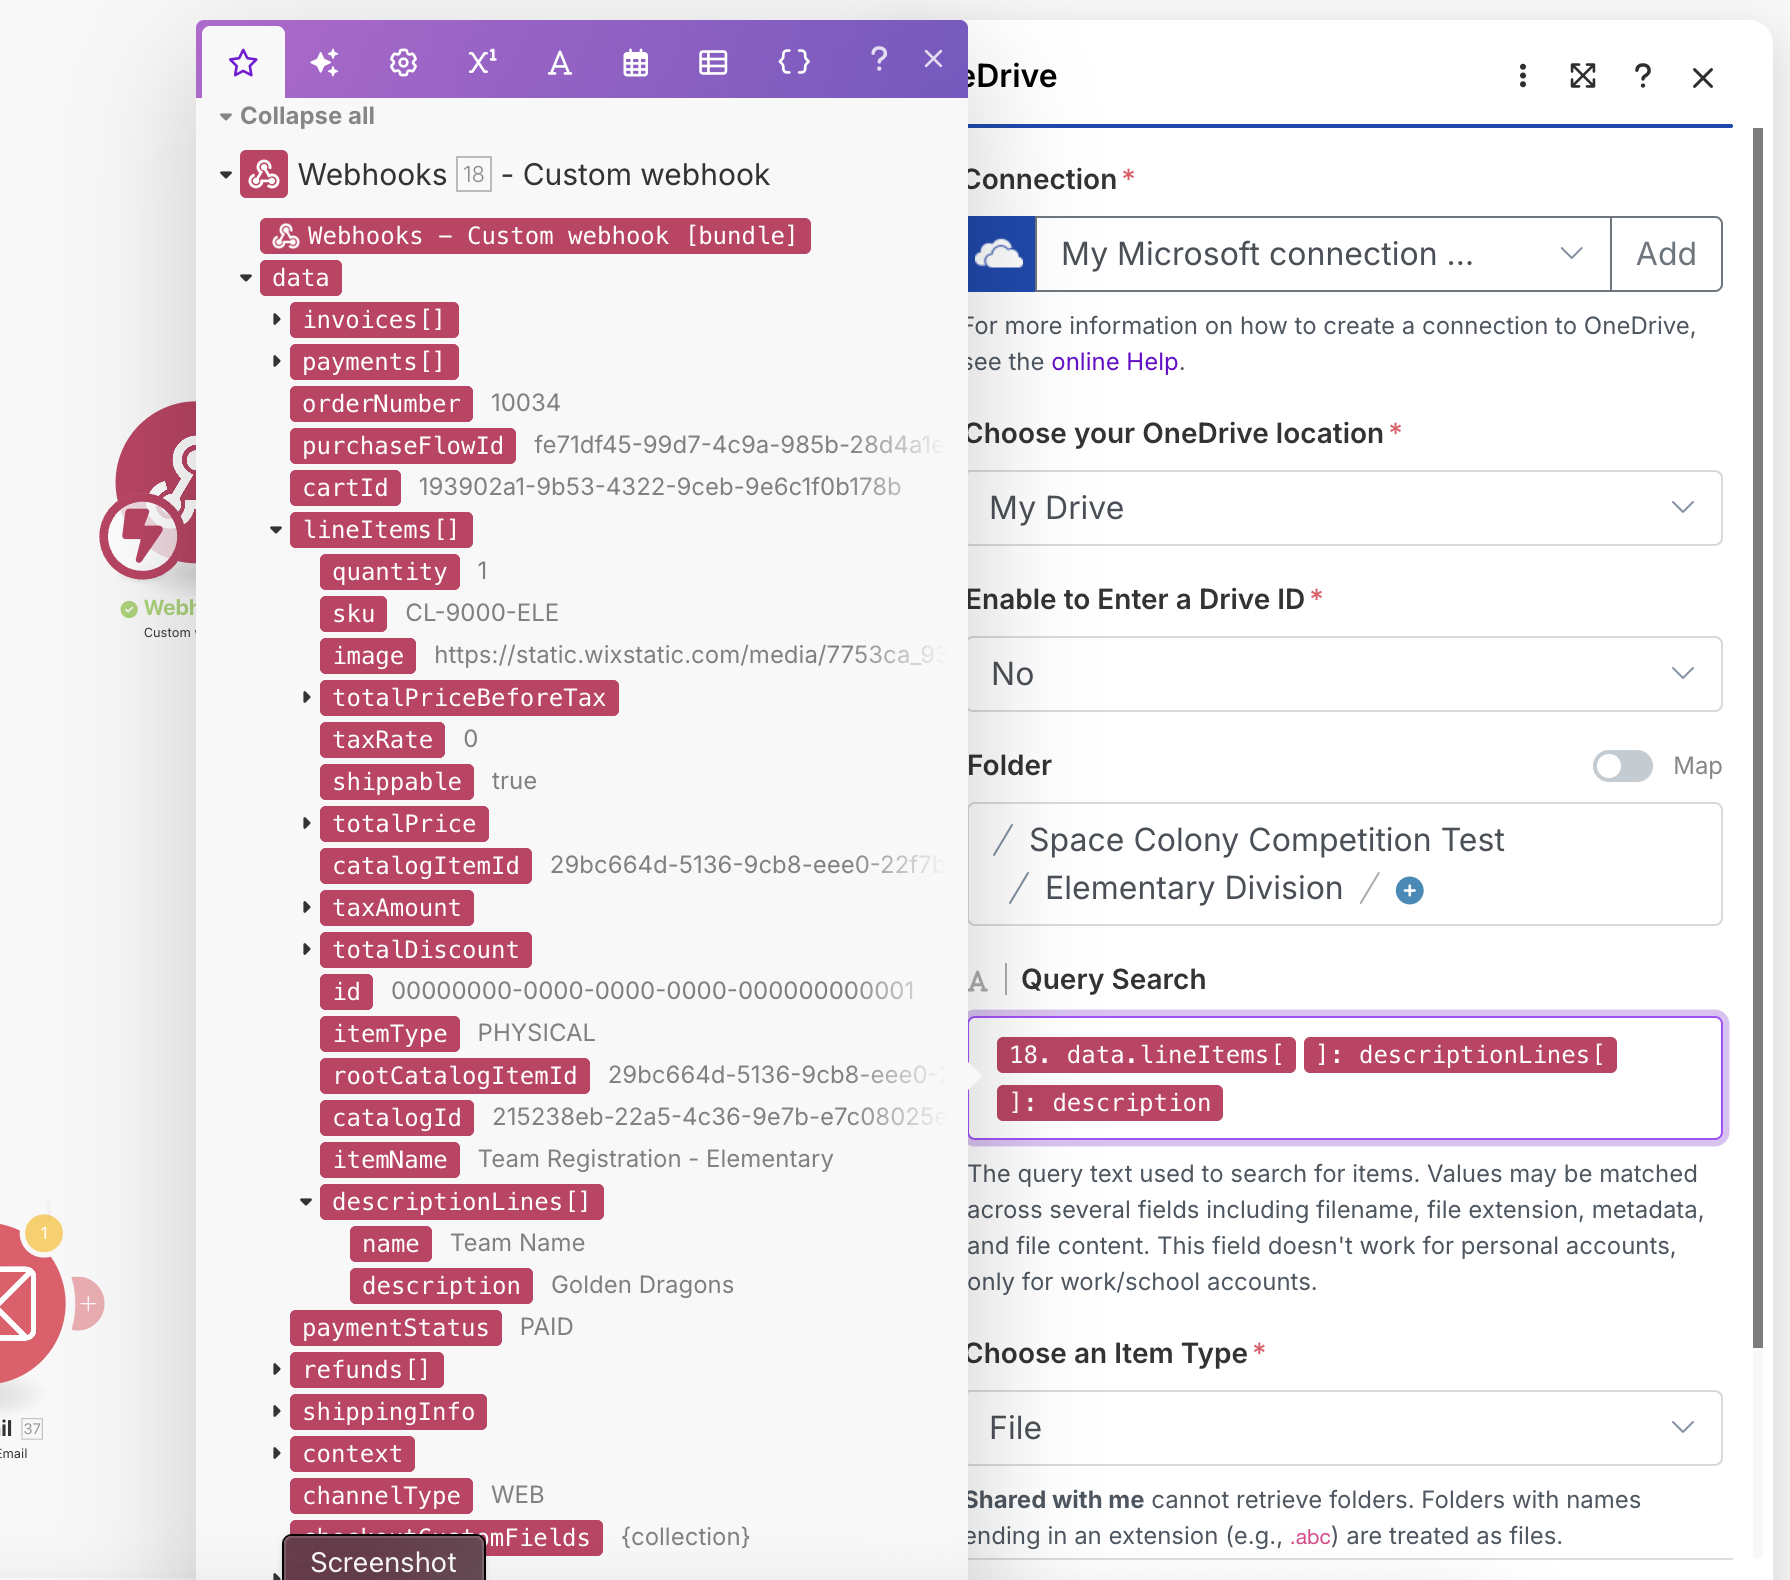Viewport: 1790px width, 1580px height.
Task: Open OneDrive location dropdown showing My Drive
Action: coord(1345,508)
